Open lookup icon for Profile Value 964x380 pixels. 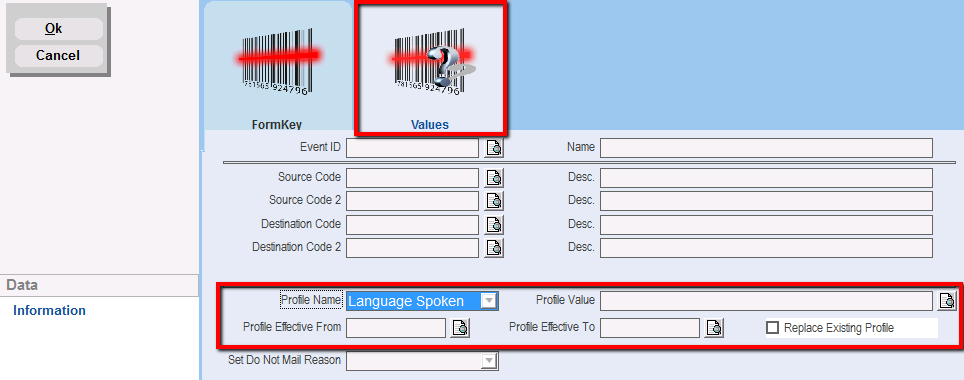click(x=947, y=301)
